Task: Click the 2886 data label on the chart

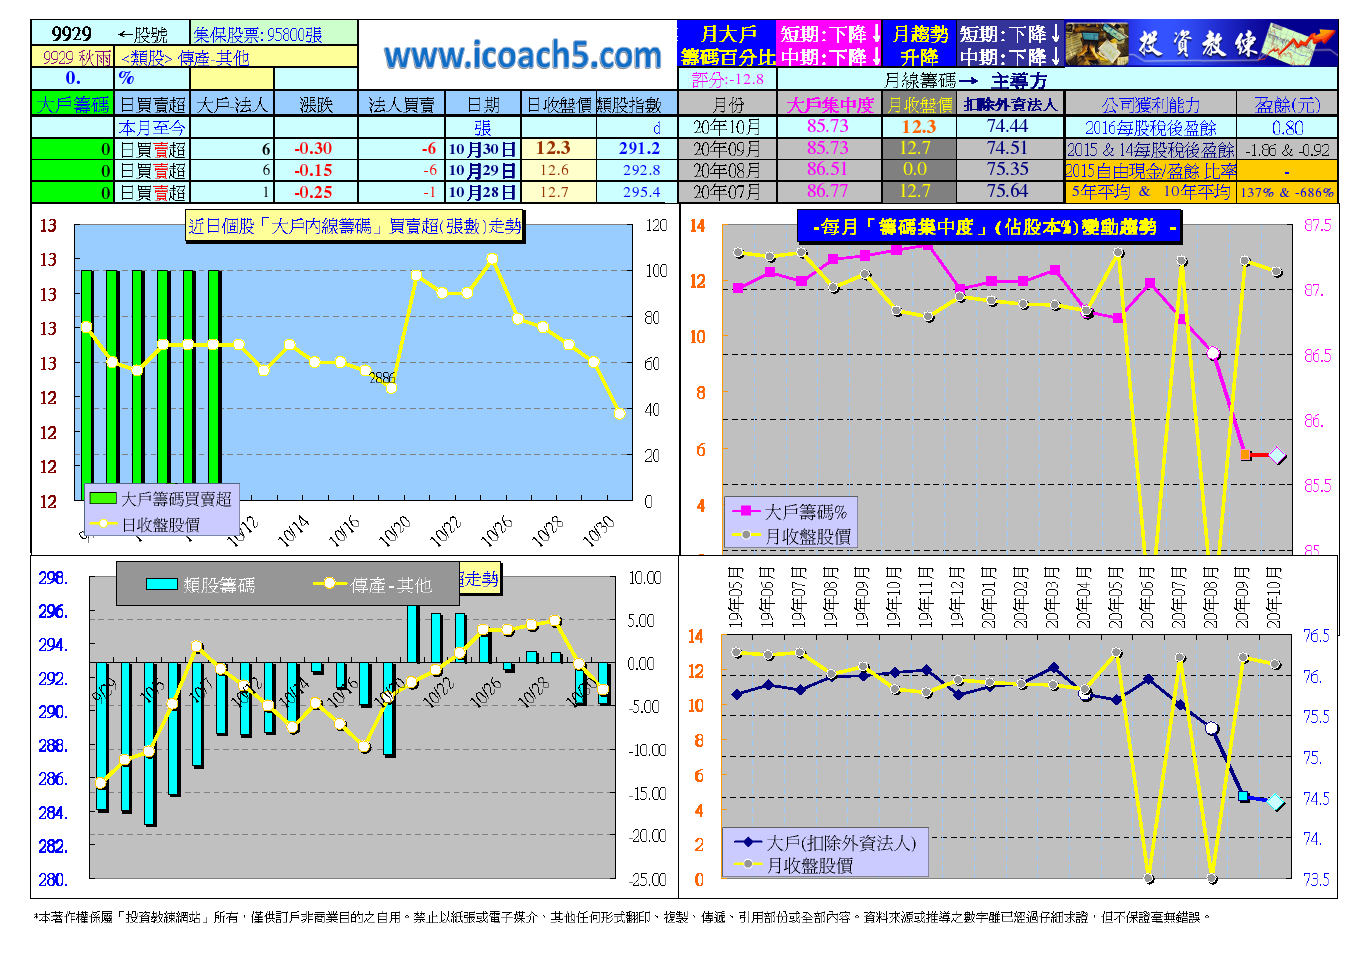Action: pyautogui.click(x=382, y=378)
